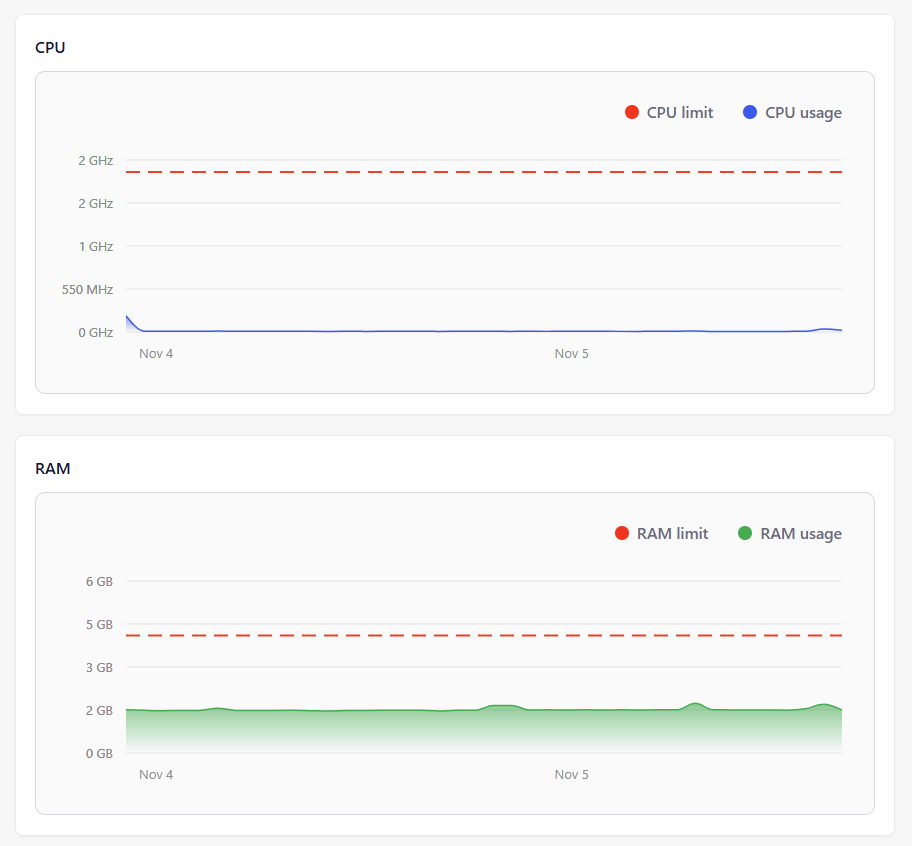Select the RAM section heading

click(52, 469)
